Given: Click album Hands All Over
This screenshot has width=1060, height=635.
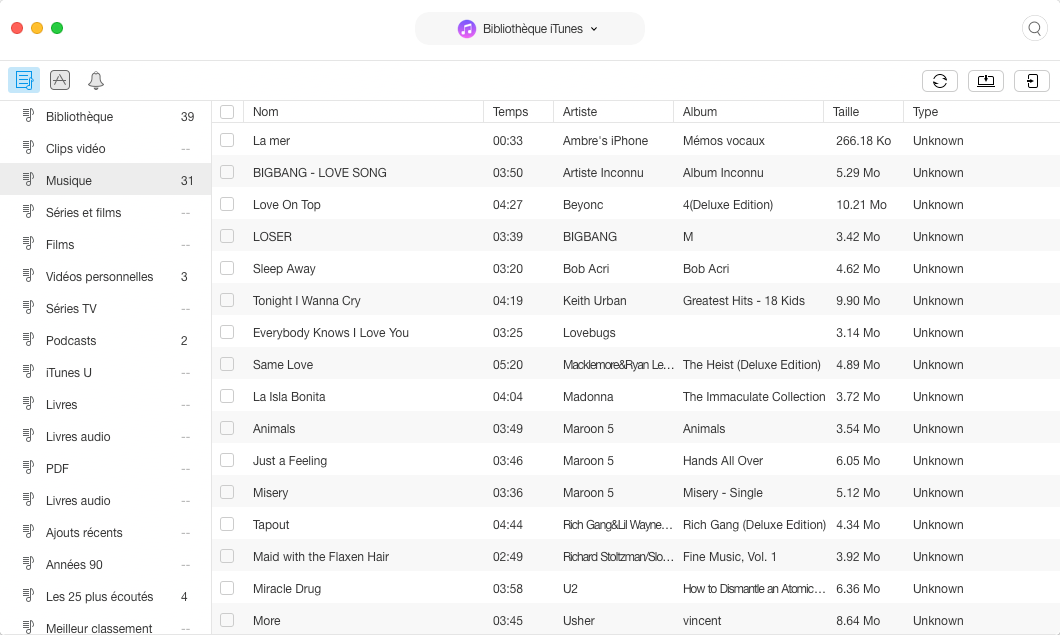Looking at the screenshot, I should click(x=723, y=461).
